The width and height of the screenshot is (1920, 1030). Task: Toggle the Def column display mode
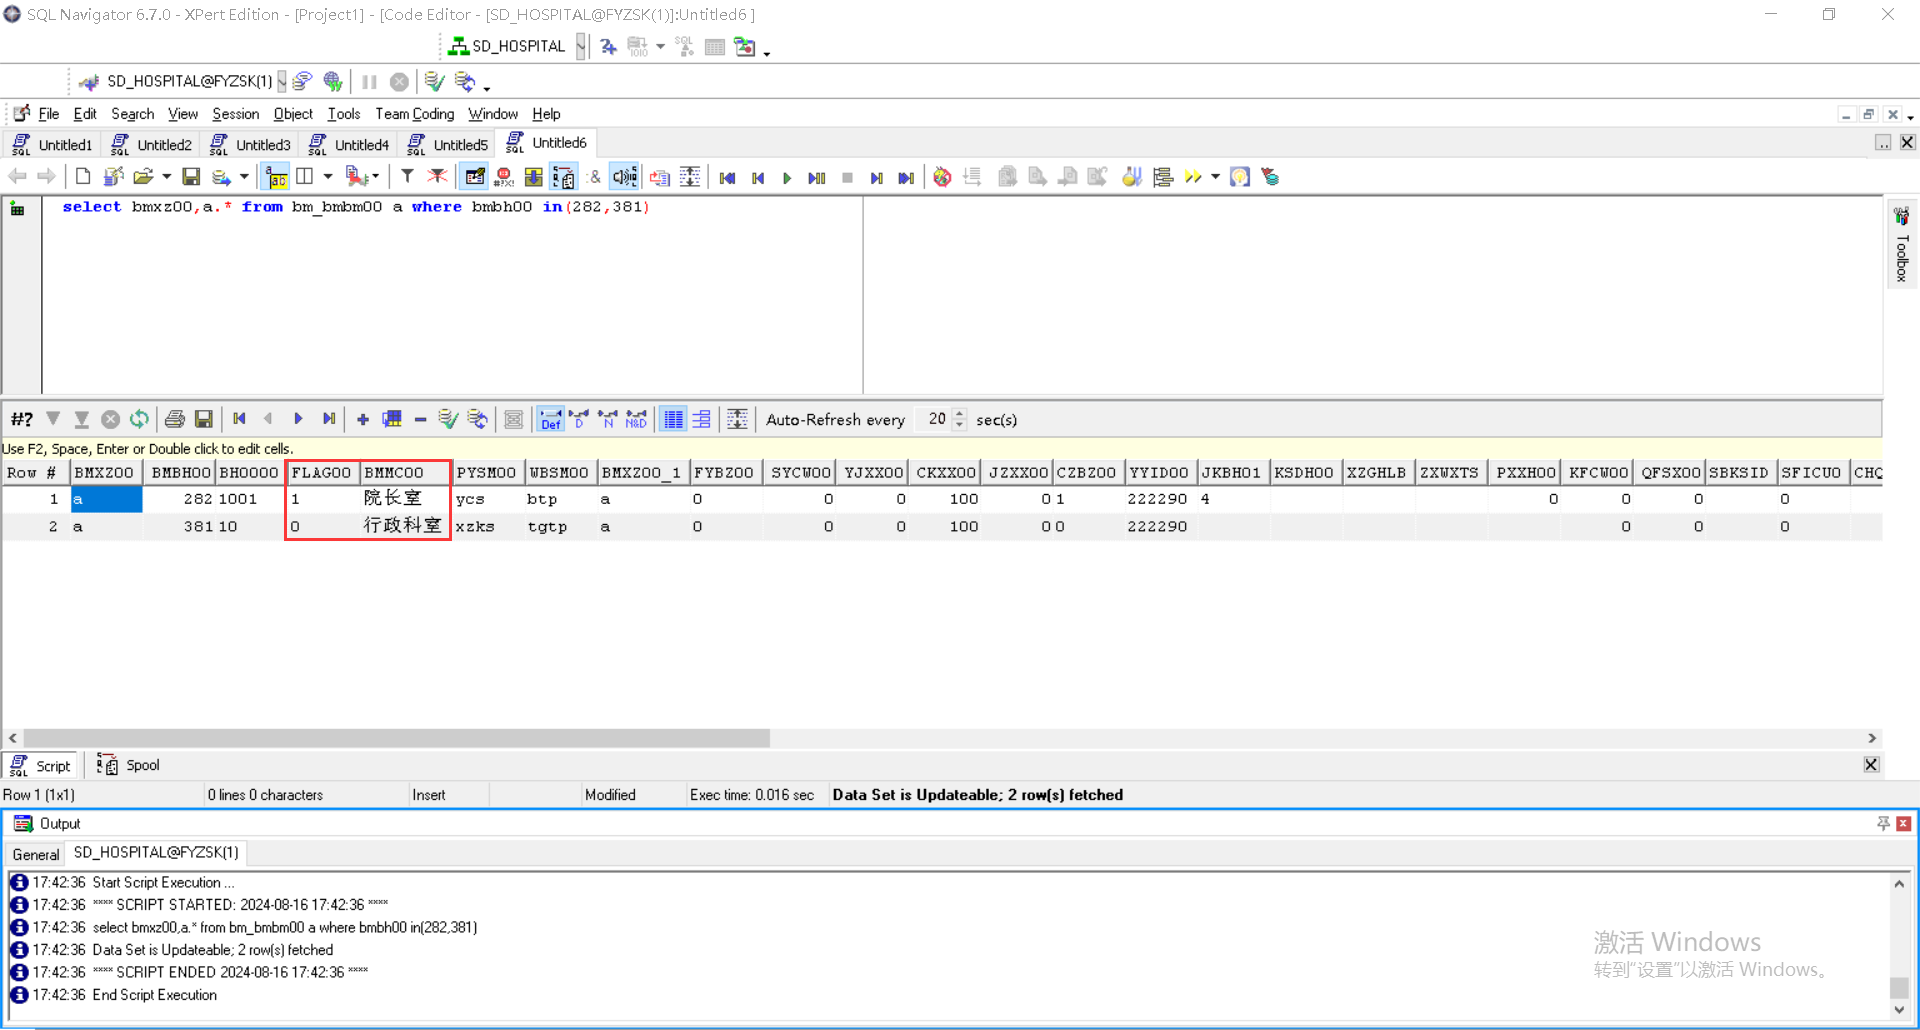point(550,419)
